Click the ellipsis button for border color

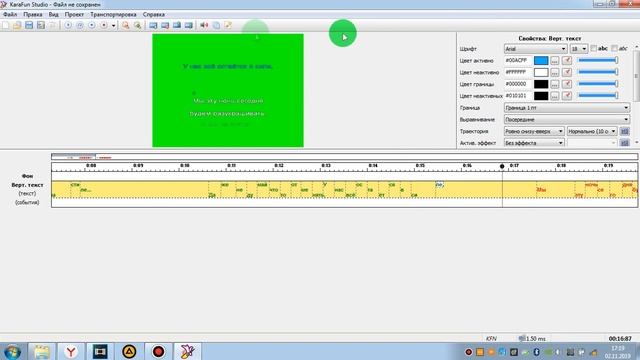click(554, 84)
